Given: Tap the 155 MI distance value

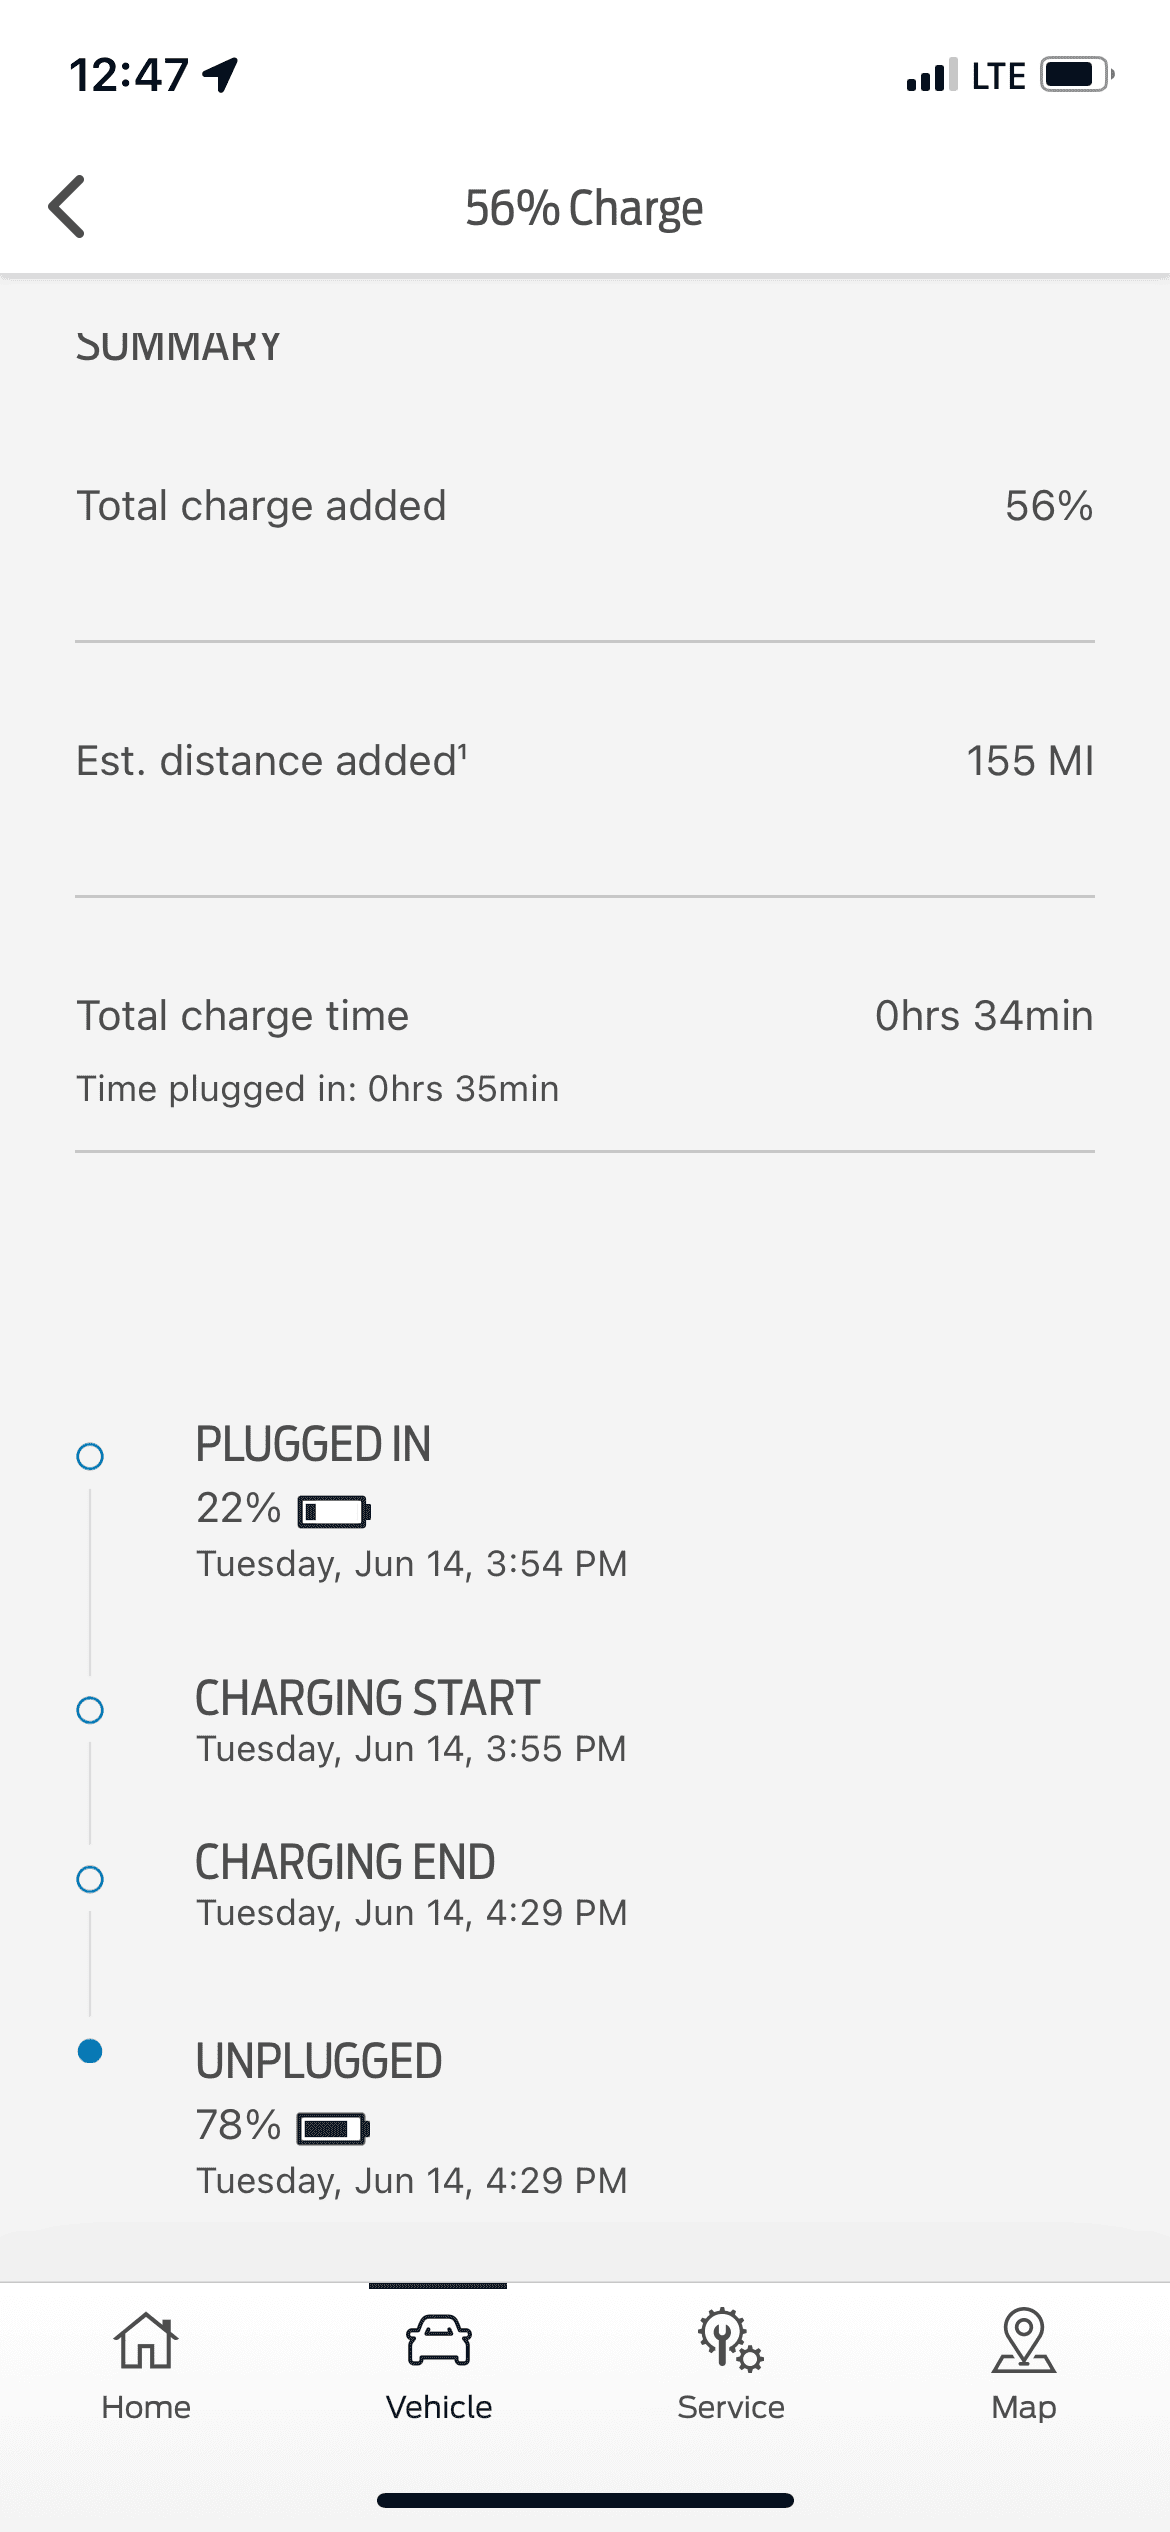Looking at the screenshot, I should pyautogui.click(x=1029, y=761).
